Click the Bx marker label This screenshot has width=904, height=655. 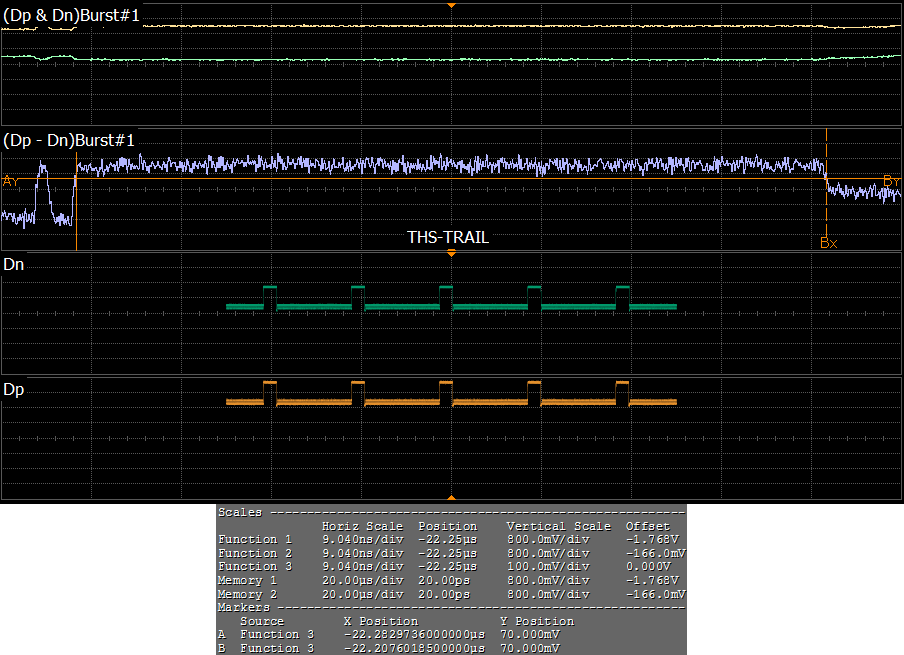click(x=828, y=242)
